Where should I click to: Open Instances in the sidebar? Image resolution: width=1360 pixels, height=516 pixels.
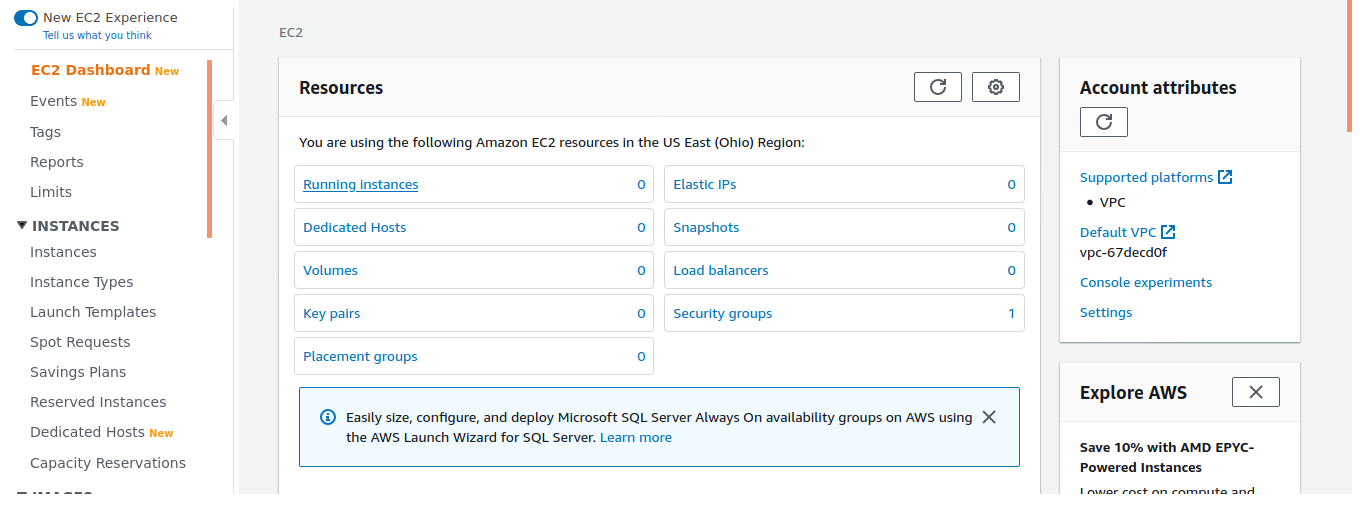63,252
